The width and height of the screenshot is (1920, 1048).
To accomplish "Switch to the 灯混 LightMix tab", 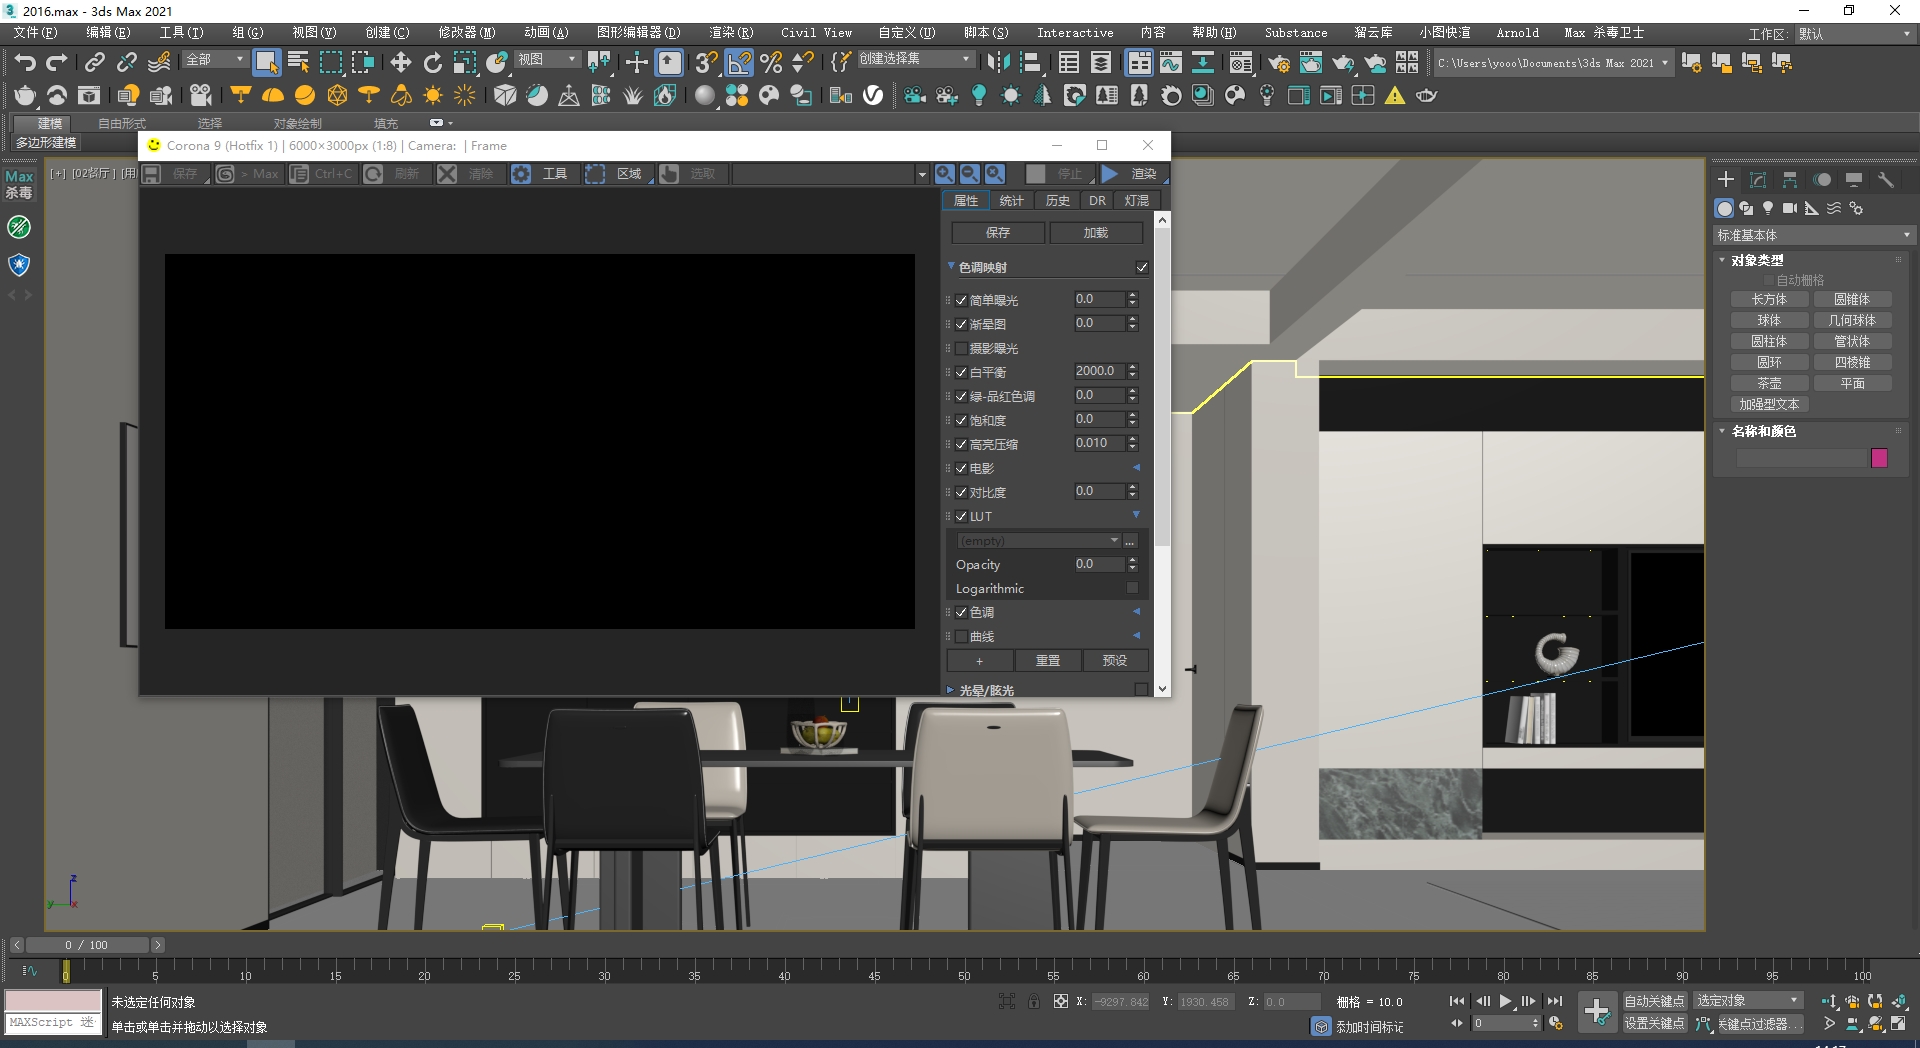I will click(1136, 200).
